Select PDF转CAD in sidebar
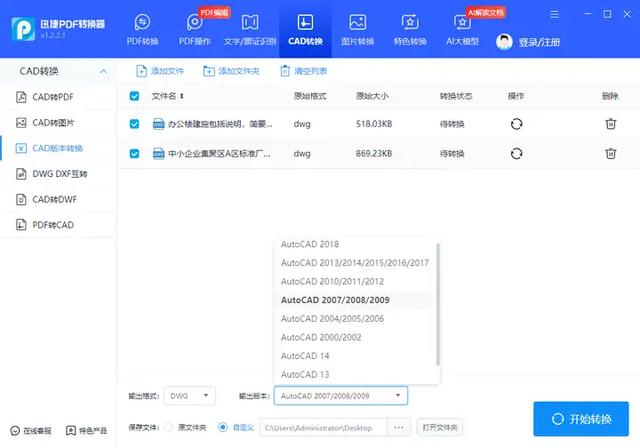 (58, 225)
